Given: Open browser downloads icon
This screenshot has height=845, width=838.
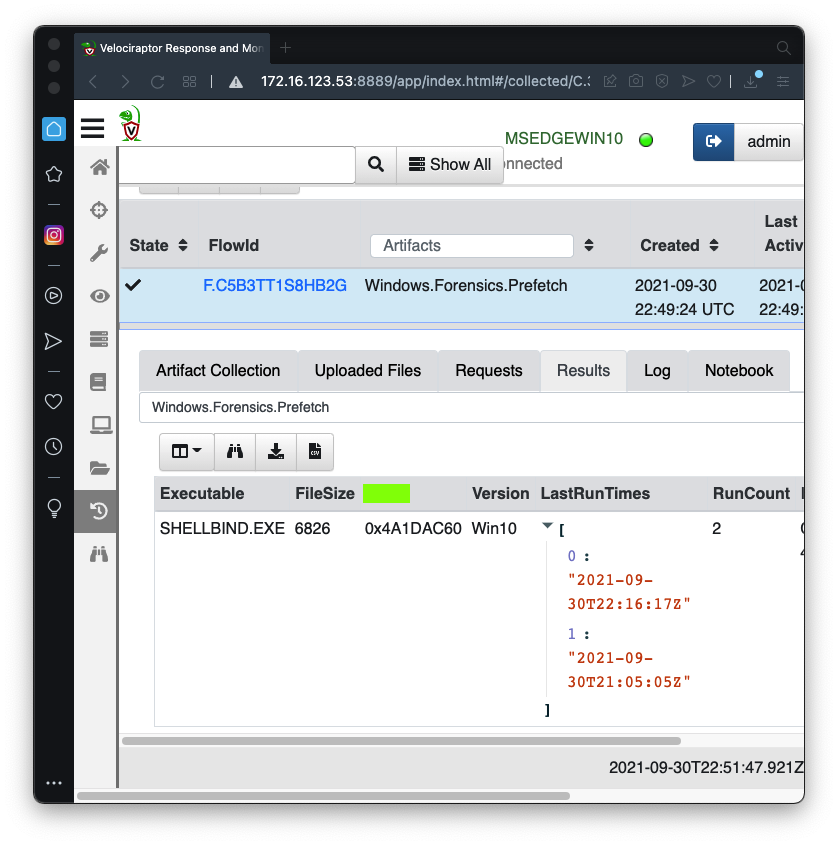Looking at the screenshot, I should coord(751,81).
